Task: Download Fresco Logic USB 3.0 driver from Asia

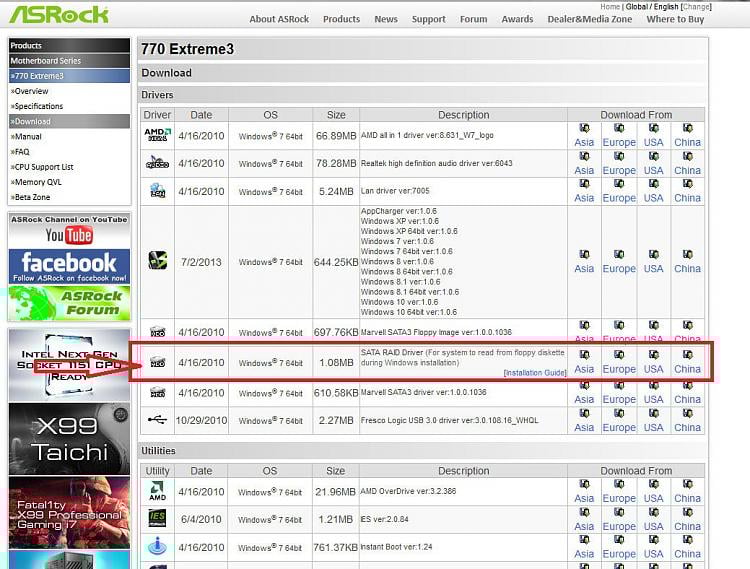Action: 584,427
